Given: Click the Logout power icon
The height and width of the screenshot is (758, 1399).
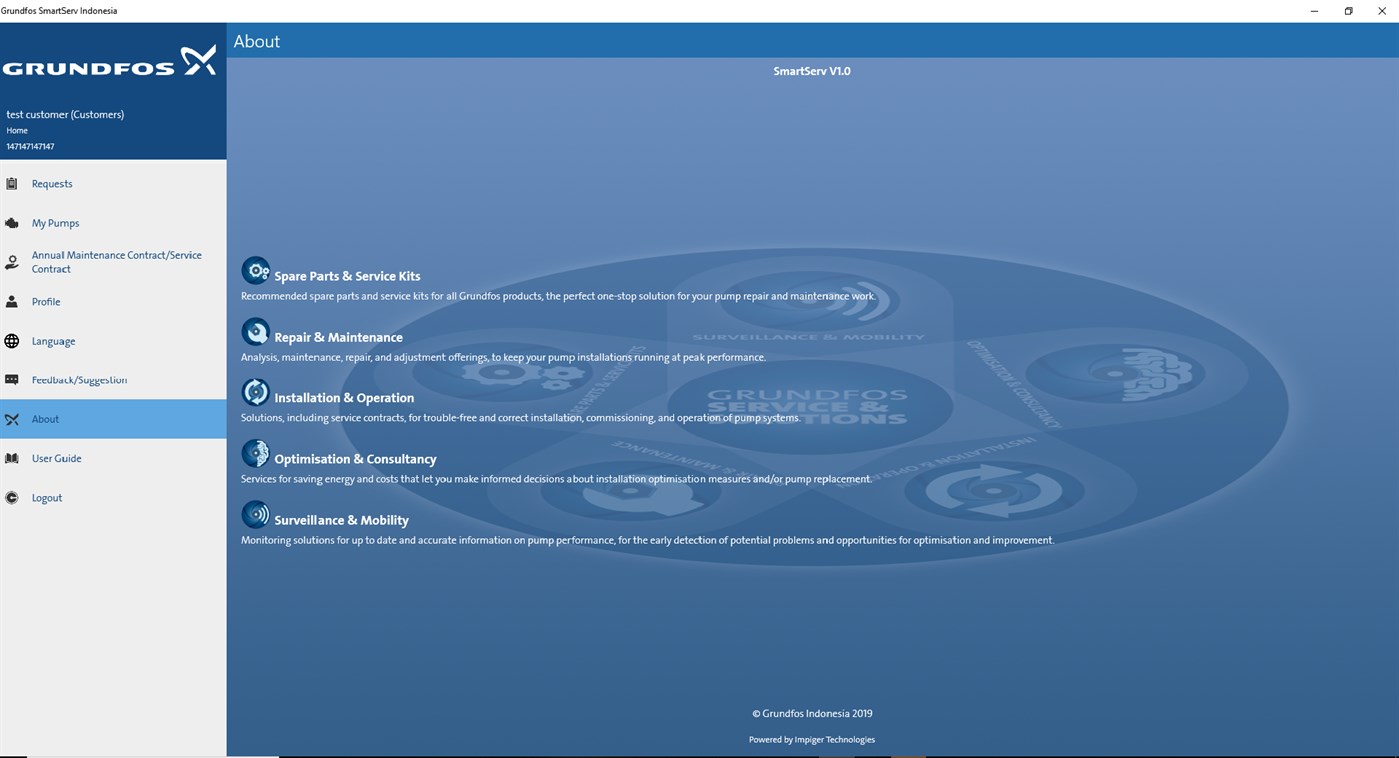Looking at the screenshot, I should pos(11,497).
